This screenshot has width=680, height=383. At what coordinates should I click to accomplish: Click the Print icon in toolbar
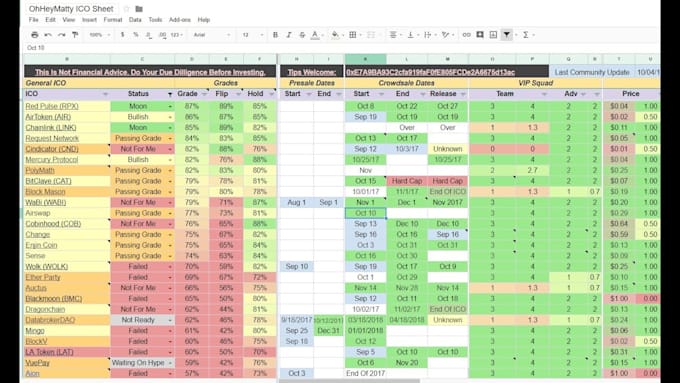point(35,35)
